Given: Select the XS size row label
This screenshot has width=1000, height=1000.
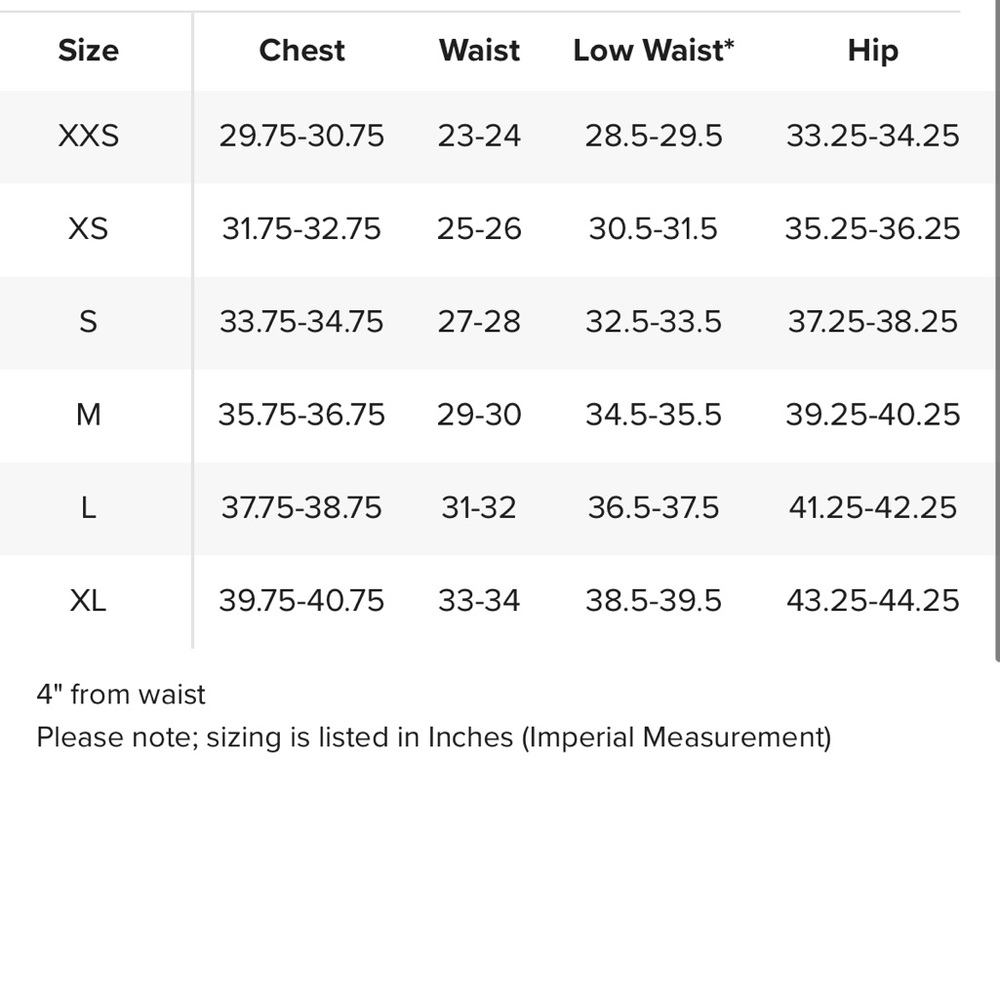Looking at the screenshot, I should click(x=88, y=229).
